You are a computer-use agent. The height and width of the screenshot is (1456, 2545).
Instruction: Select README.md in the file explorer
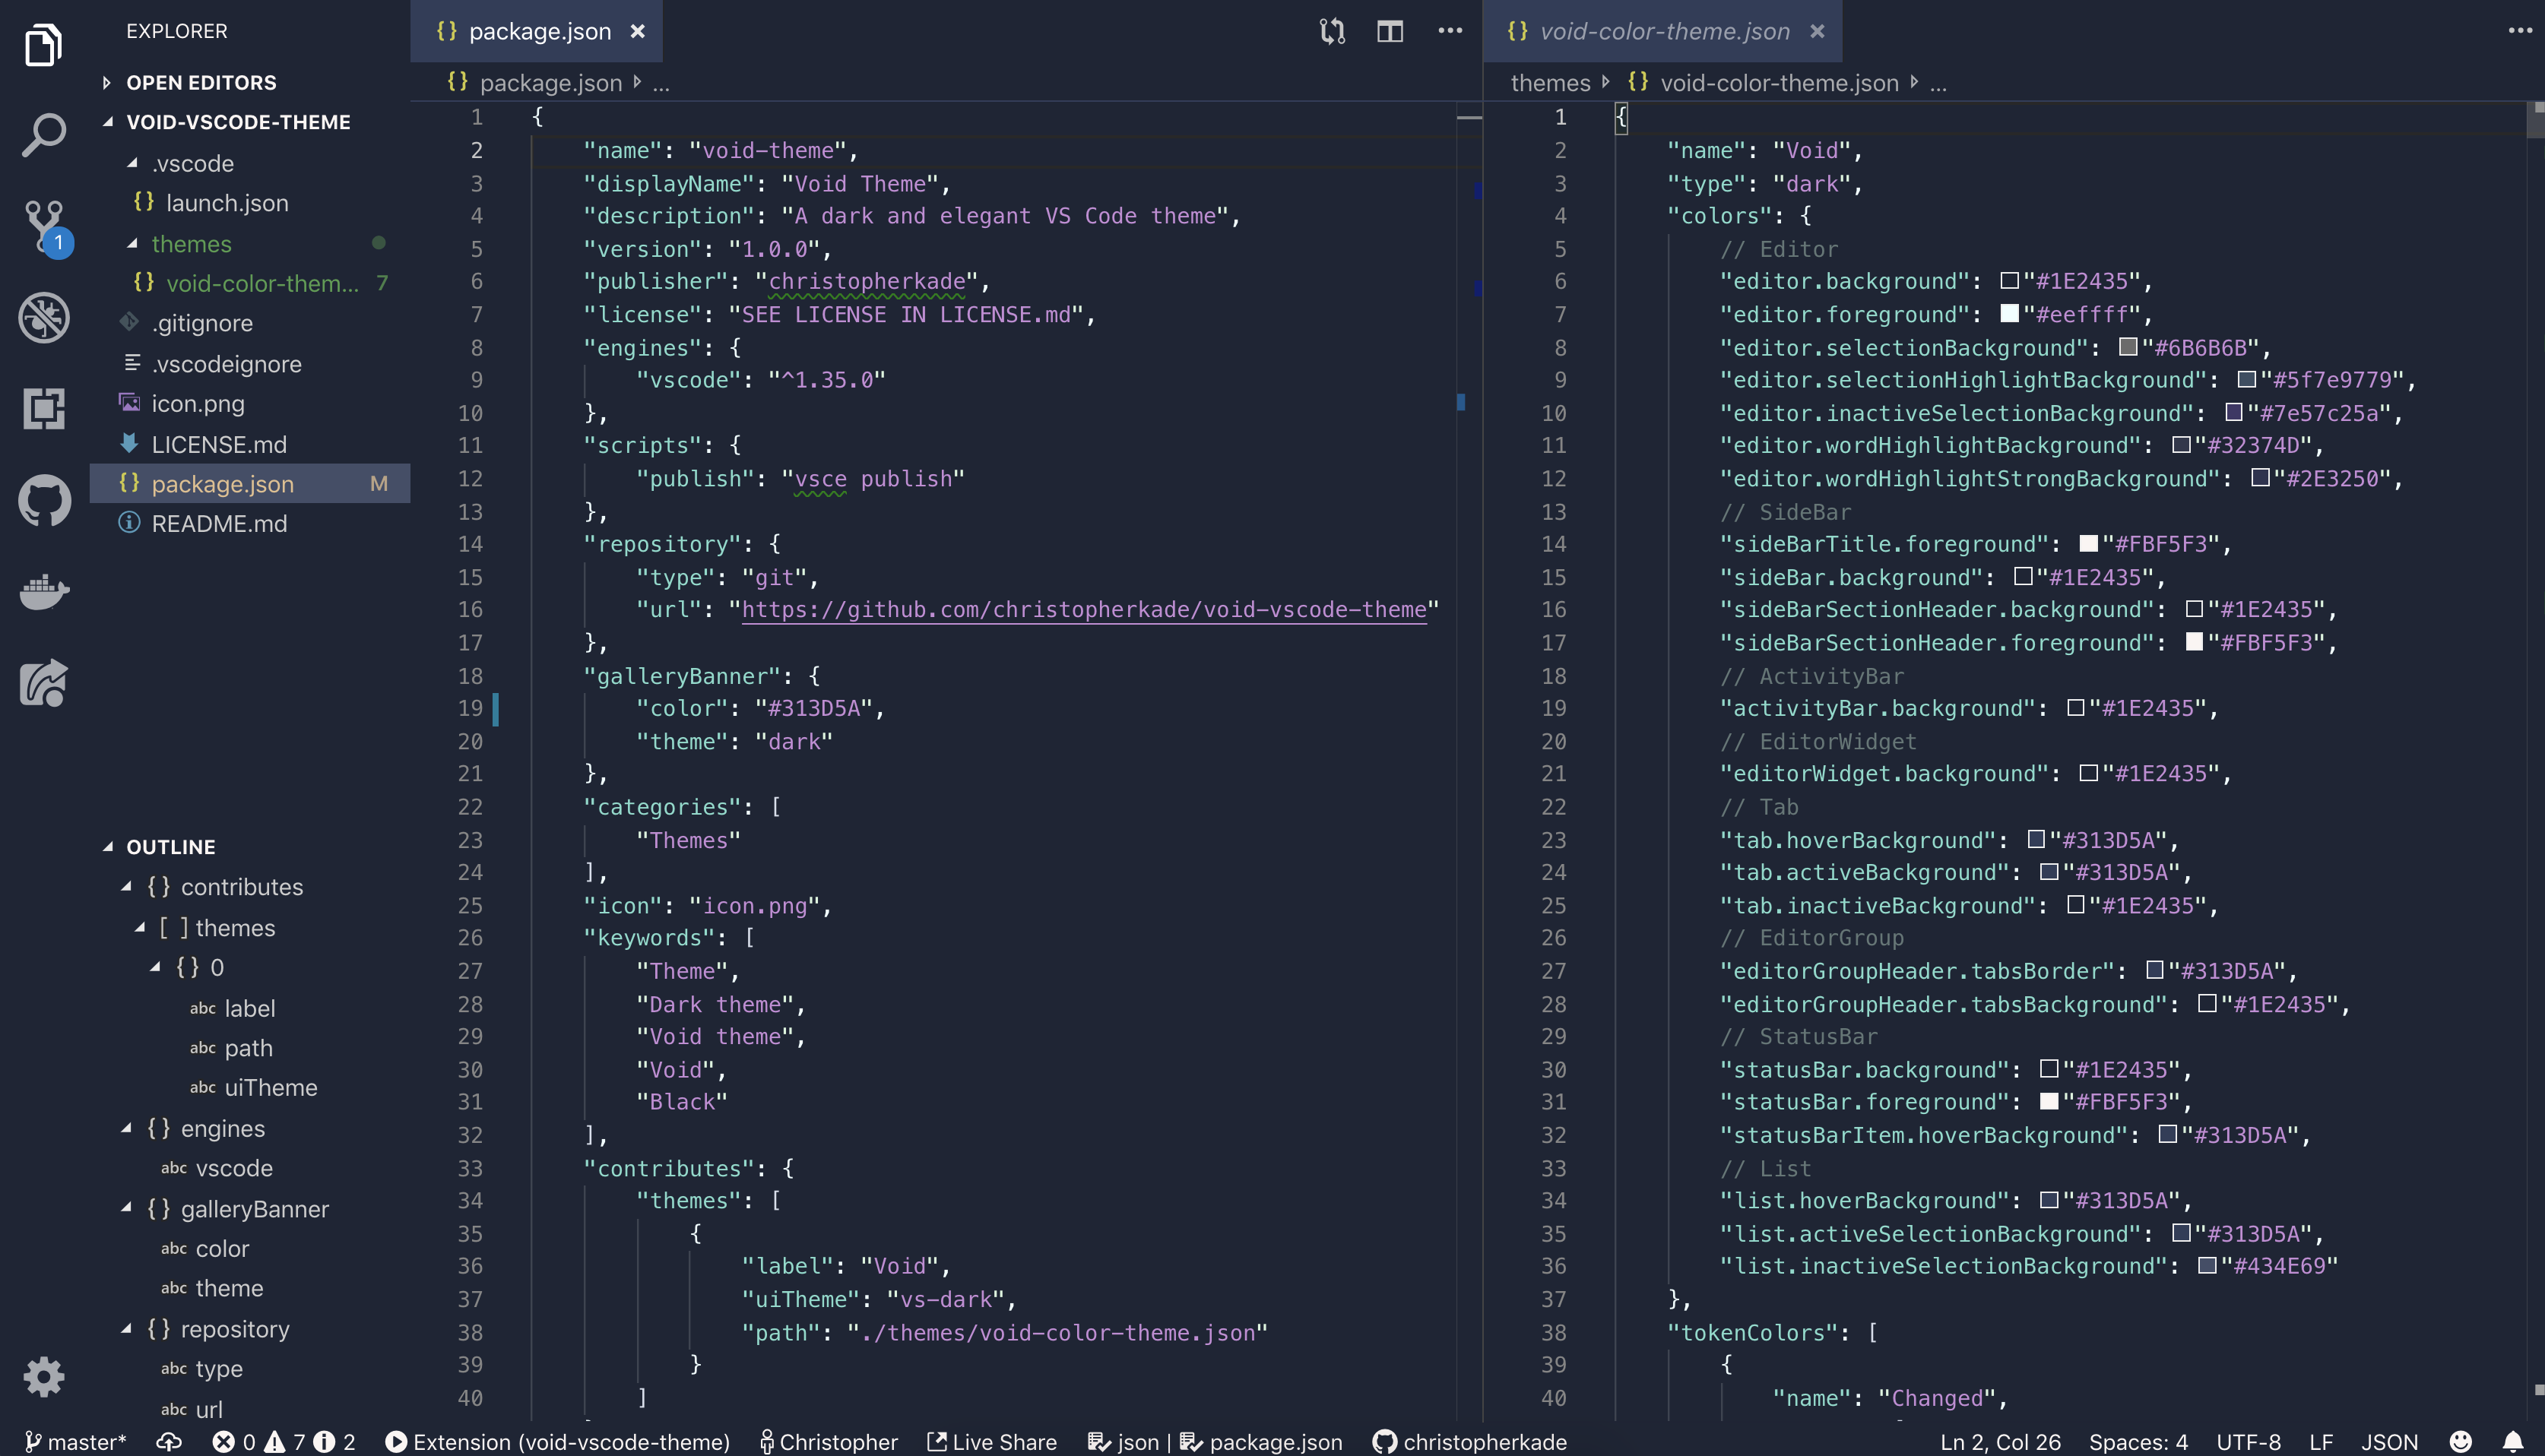[219, 523]
